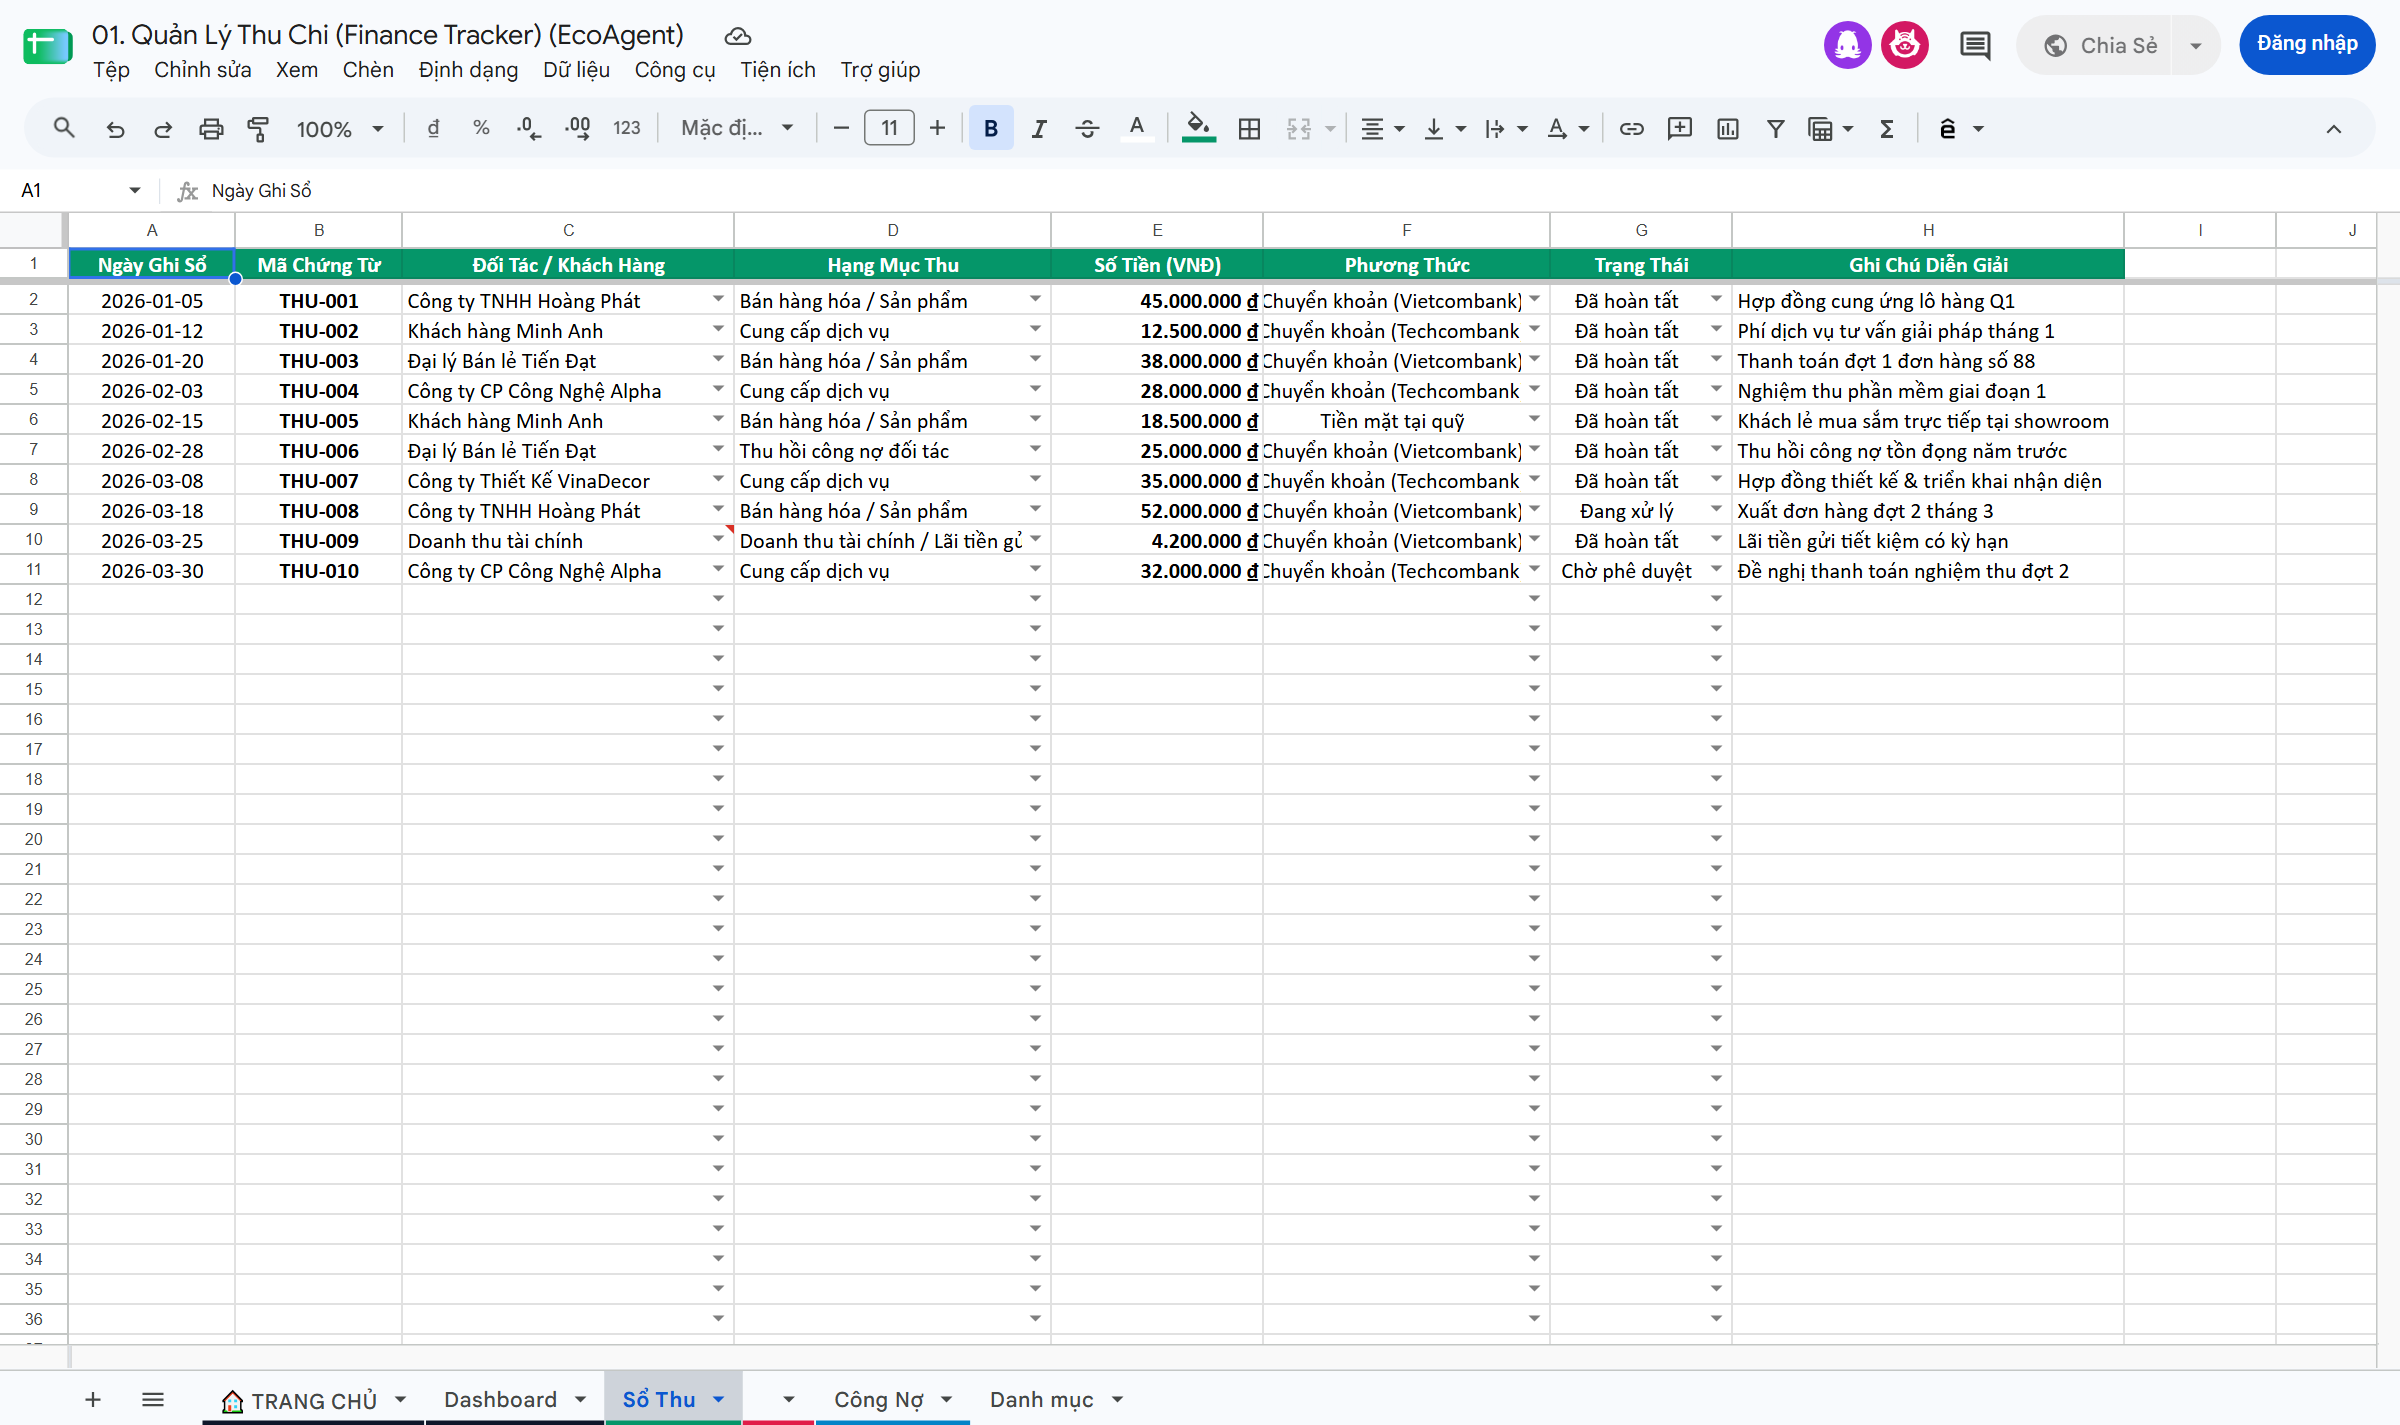Toggle bold formatting
2400x1425 pixels.
coord(991,129)
